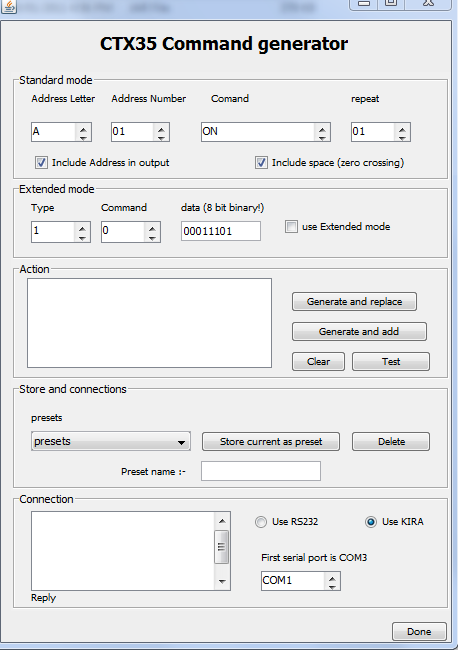458x650 pixels.
Task: Increase the Address Number spinner
Action: pyautogui.click(x=161, y=128)
